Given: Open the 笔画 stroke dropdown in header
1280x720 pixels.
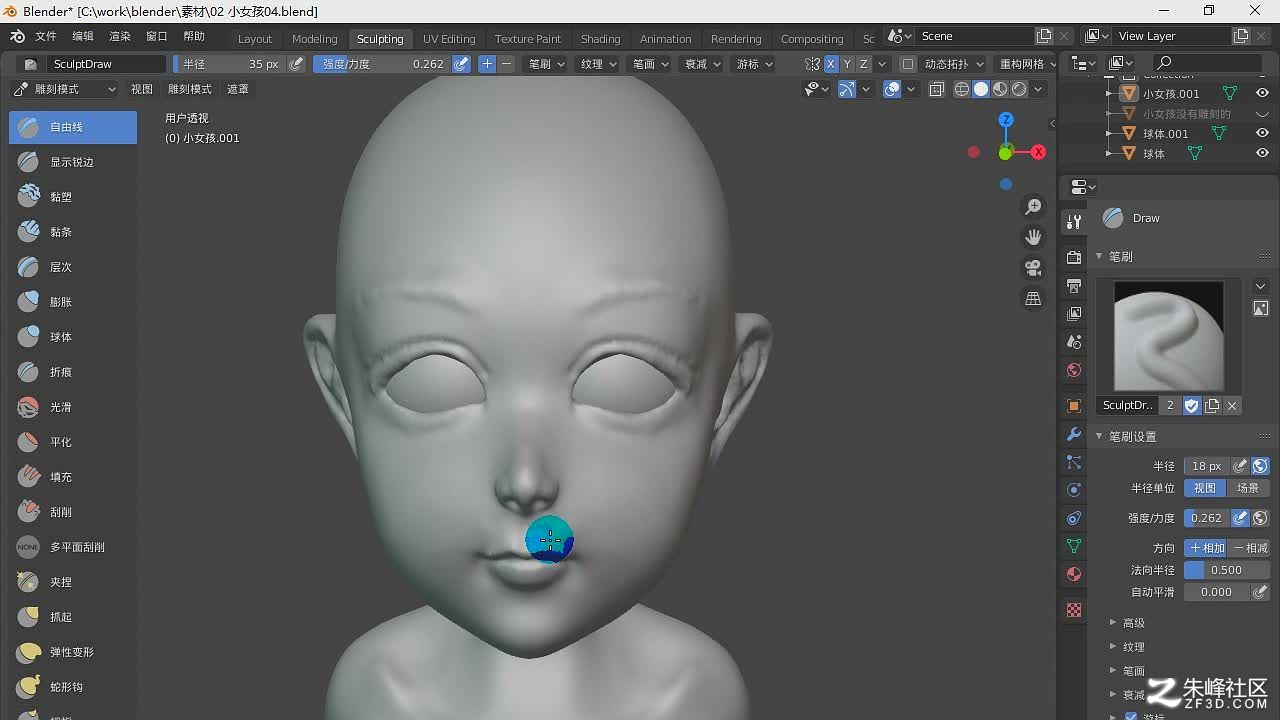Looking at the screenshot, I should pos(650,64).
